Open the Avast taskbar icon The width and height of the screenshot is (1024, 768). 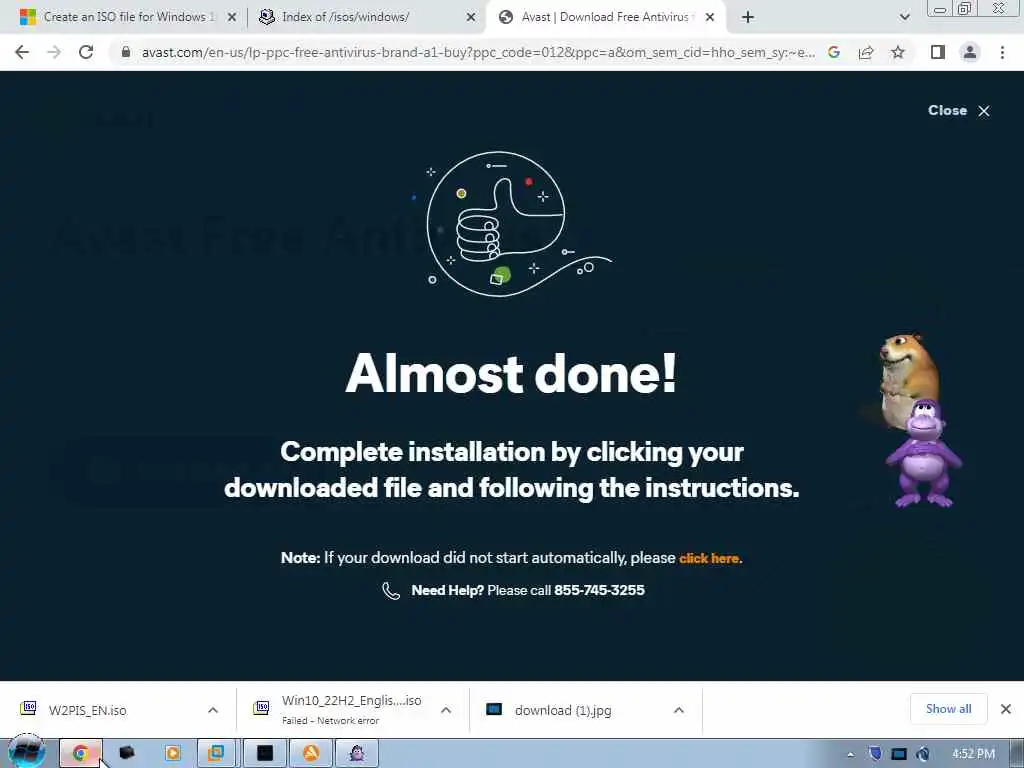point(311,753)
